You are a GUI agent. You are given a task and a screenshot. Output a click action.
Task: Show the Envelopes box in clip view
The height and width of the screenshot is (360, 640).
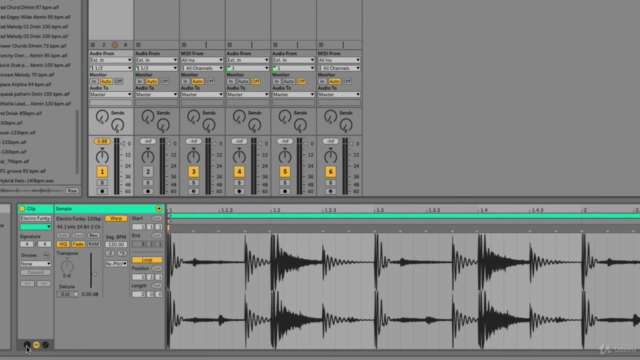46,345
